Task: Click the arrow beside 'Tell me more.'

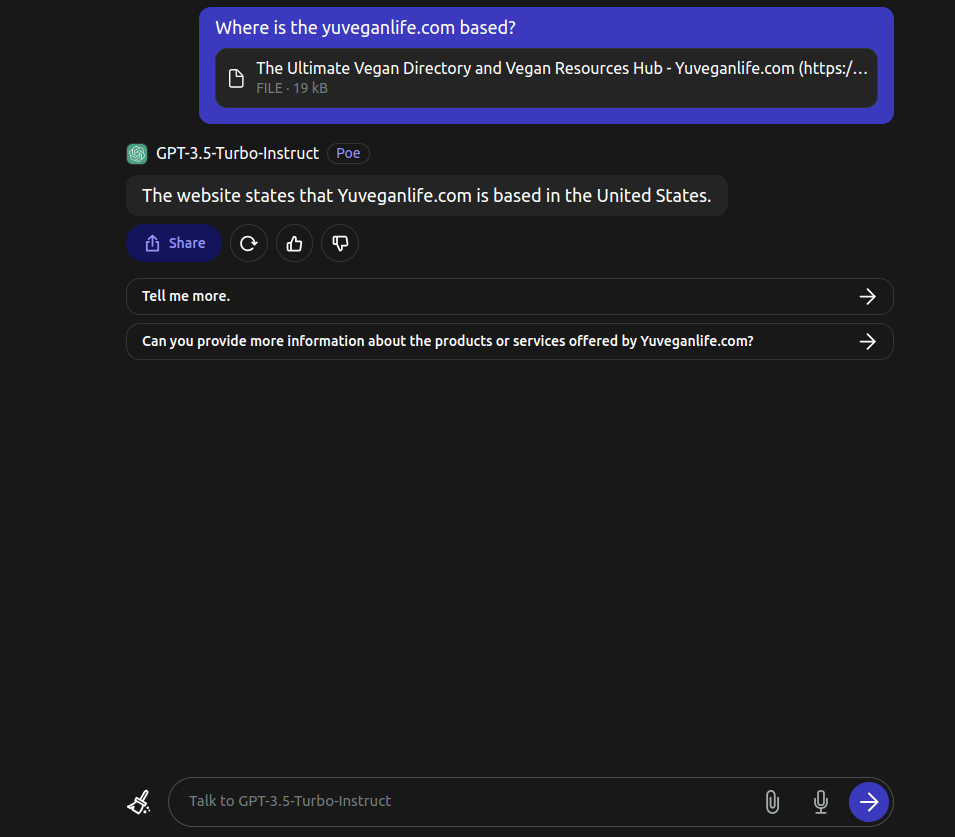Action: pos(867,297)
